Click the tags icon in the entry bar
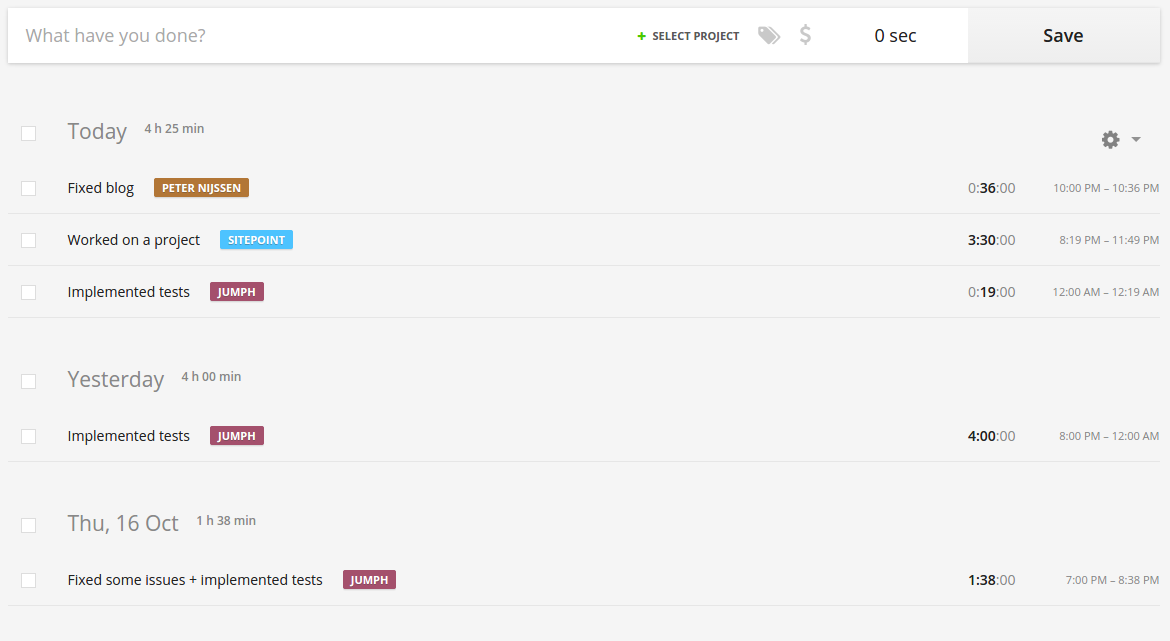This screenshot has height=641, width=1170. [x=768, y=34]
